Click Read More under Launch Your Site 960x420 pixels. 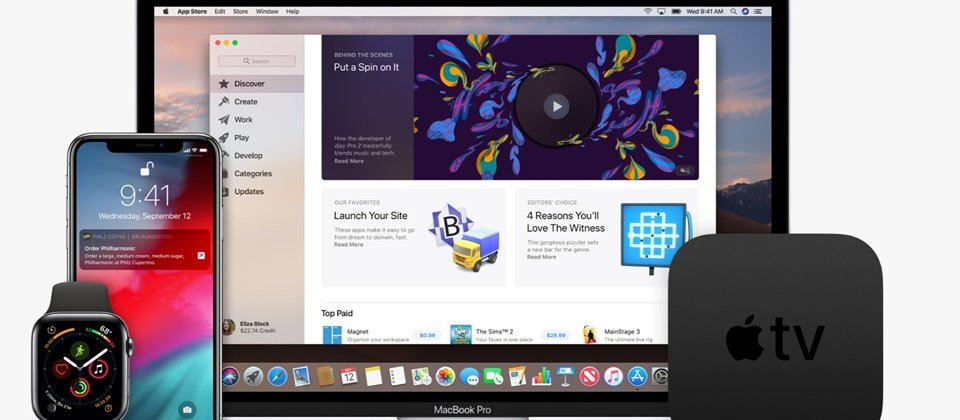coord(348,244)
